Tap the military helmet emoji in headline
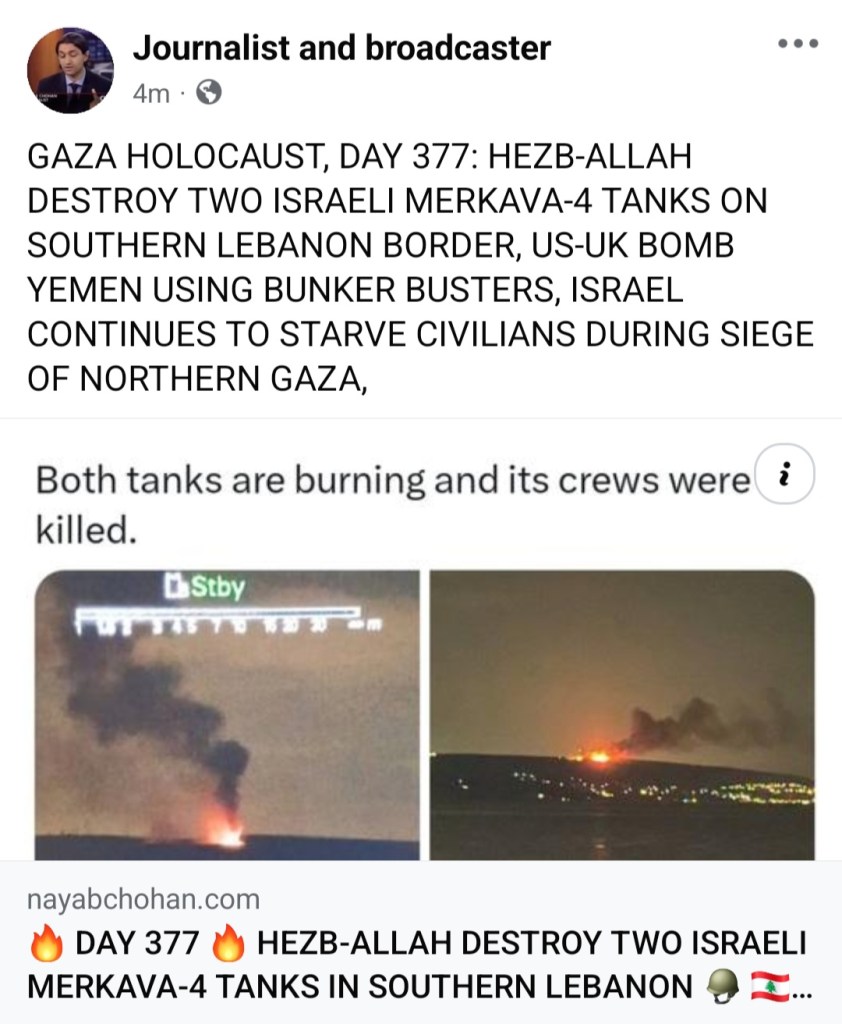Viewport: 842px width, 1024px height. (x=723, y=986)
